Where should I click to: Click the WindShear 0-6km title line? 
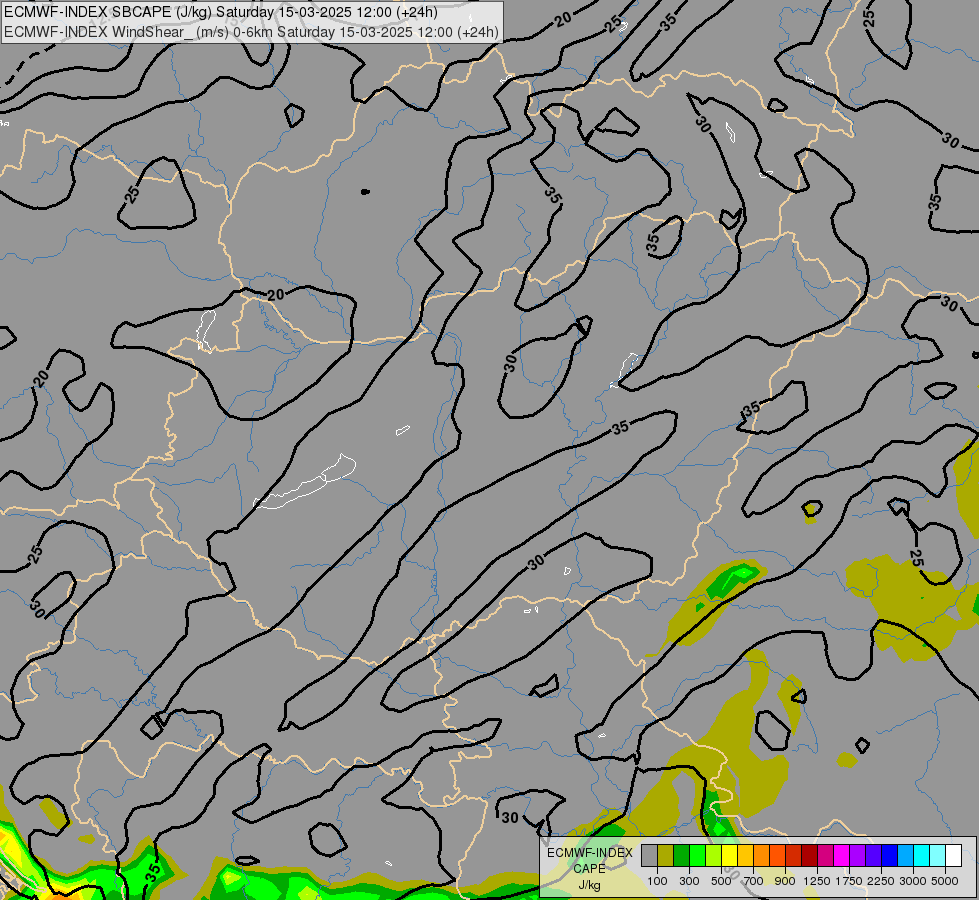[x=251, y=32]
